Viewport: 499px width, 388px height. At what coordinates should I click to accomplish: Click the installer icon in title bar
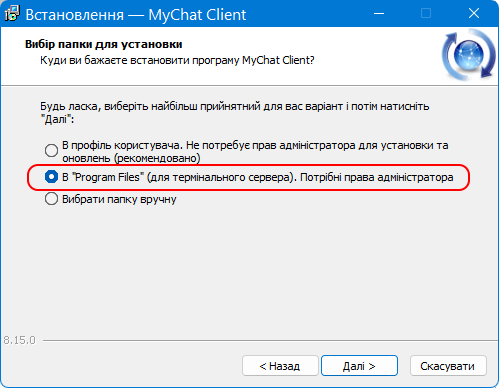(x=12, y=14)
